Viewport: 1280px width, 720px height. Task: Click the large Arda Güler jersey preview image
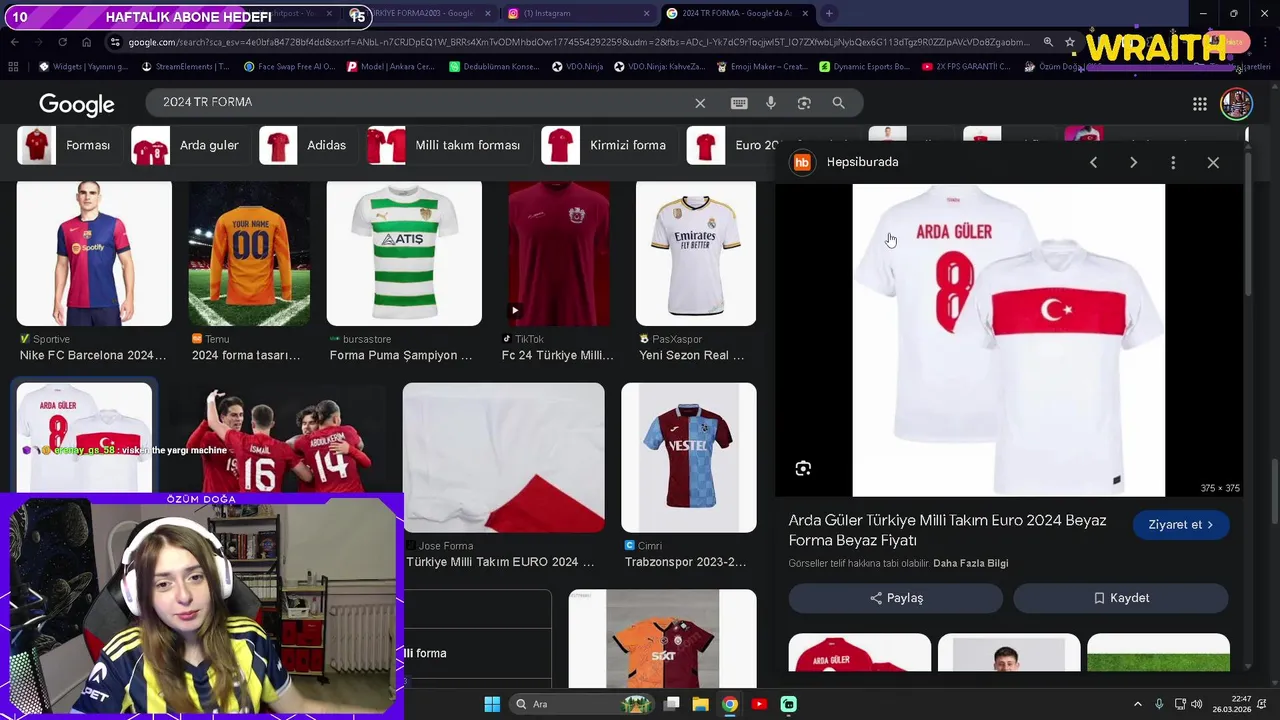pos(1008,340)
